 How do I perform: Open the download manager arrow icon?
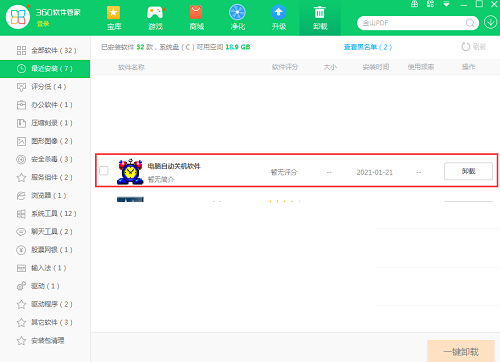490,23
